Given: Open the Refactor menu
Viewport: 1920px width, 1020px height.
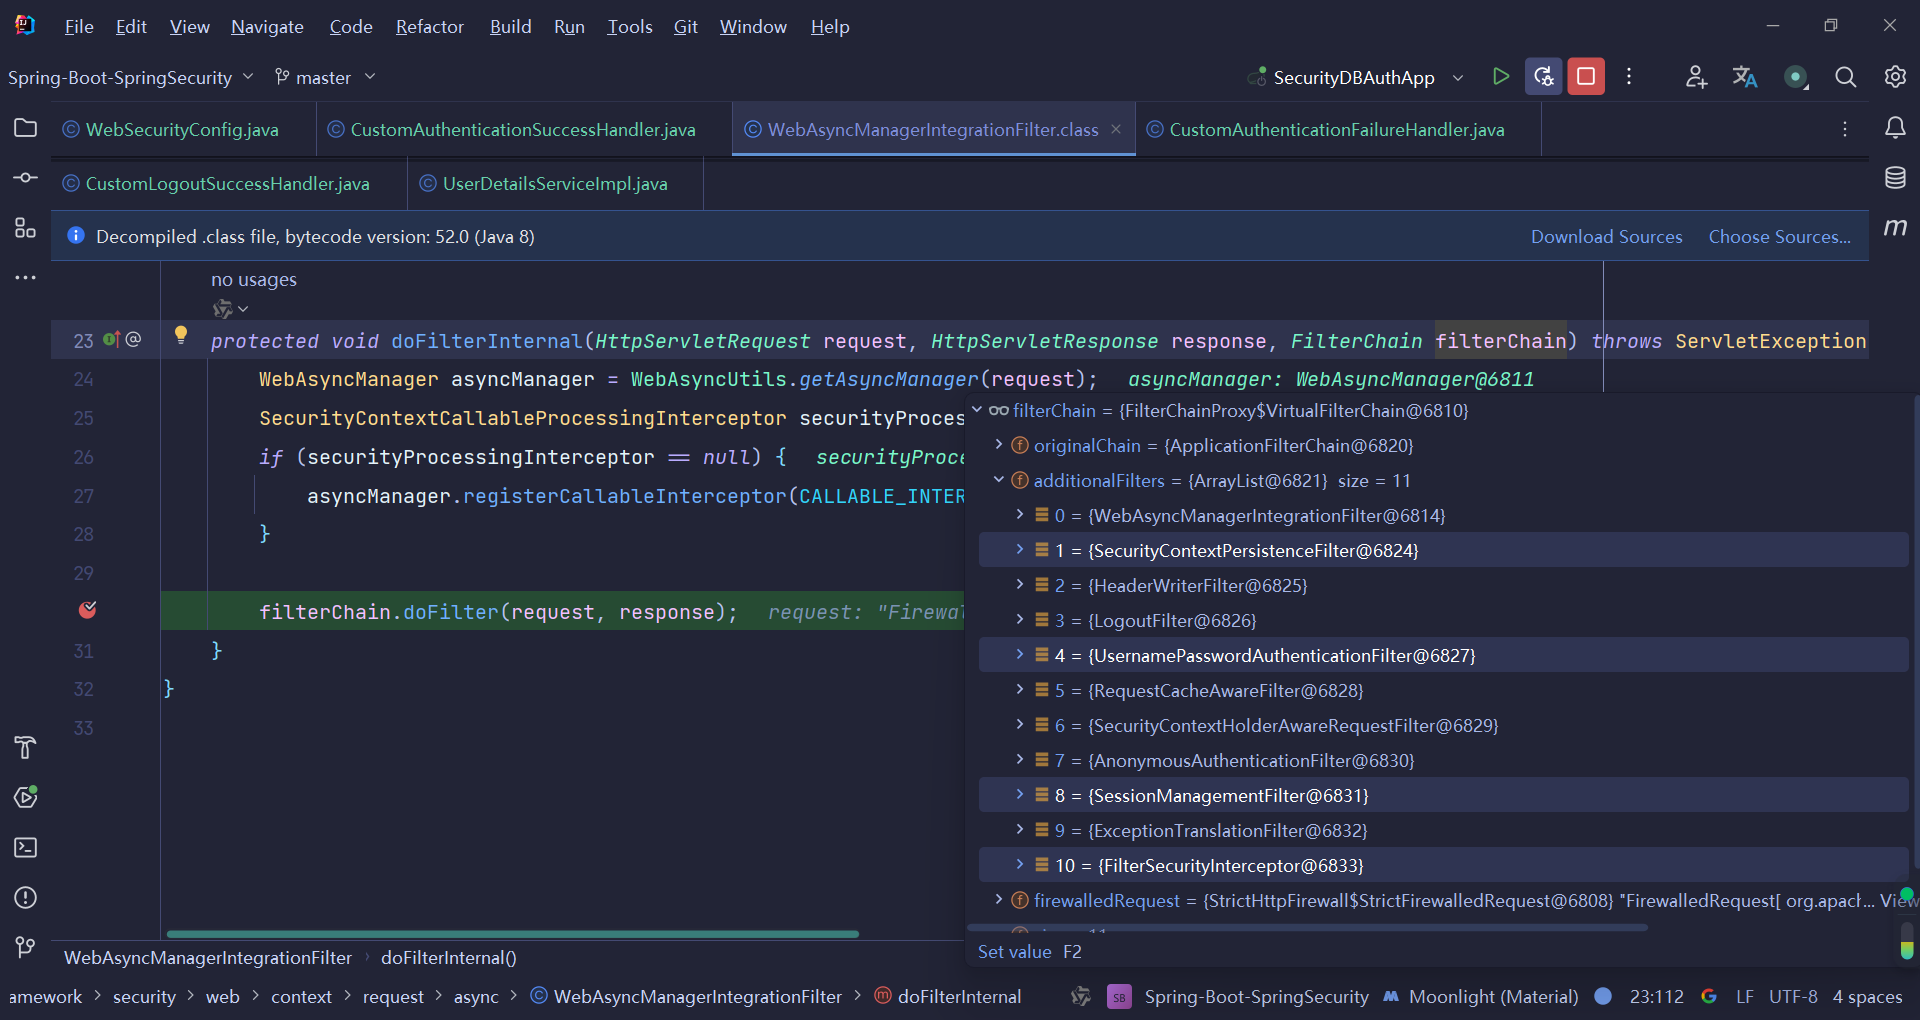Looking at the screenshot, I should pos(429,27).
